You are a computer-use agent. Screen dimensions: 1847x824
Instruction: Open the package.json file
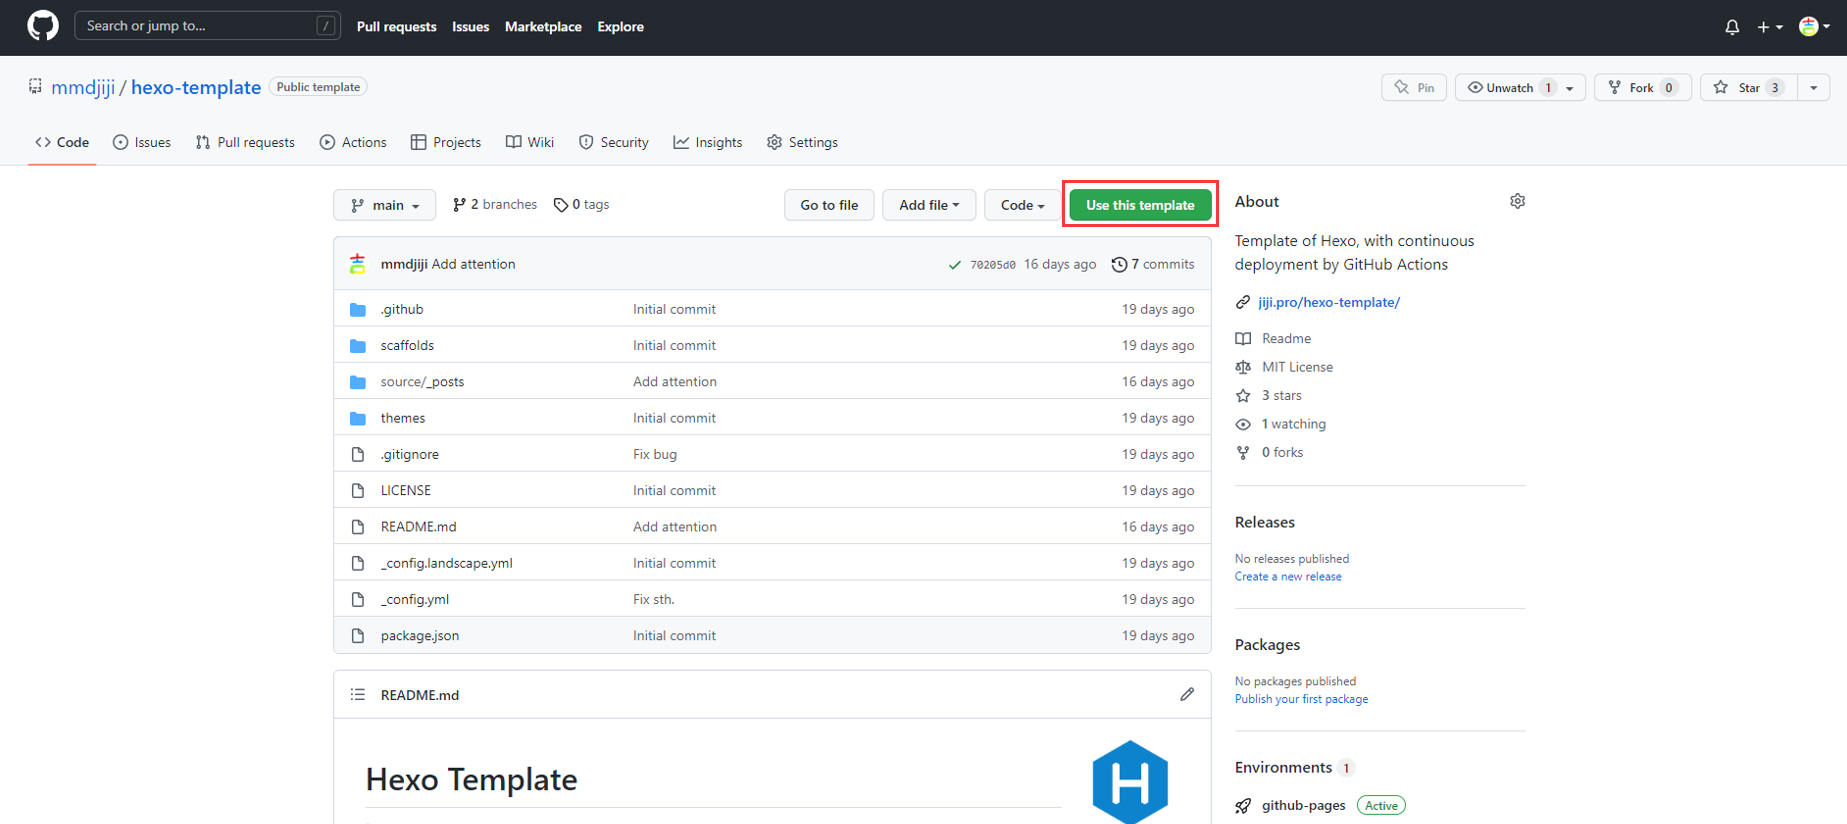pos(420,635)
